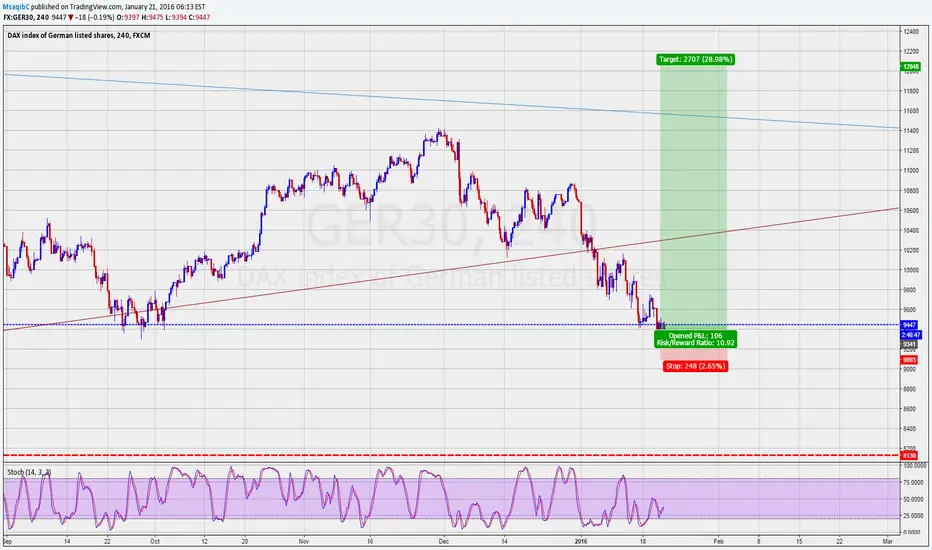Click the Dec date axis label
Screen dimensions: 932x550
coord(443,541)
